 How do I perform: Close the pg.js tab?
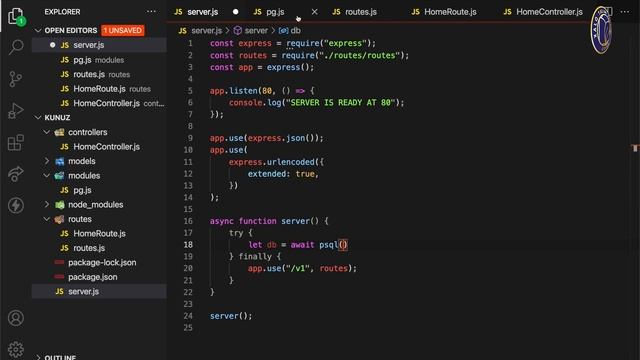tap(314, 12)
